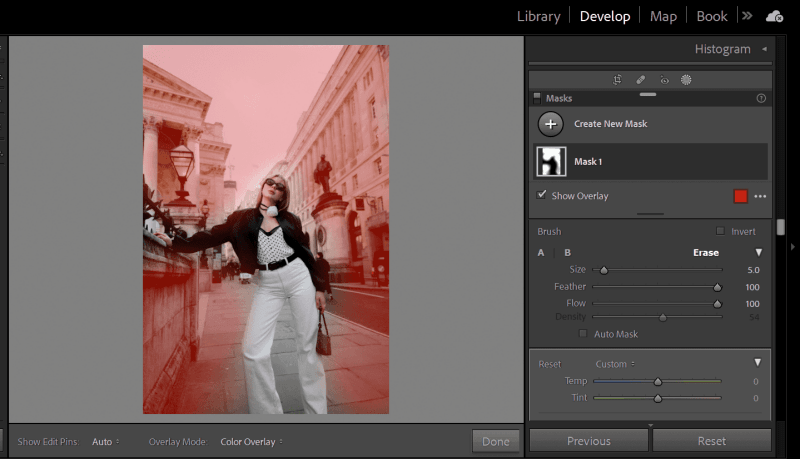Open the three-dot overlay options menu

click(x=760, y=196)
